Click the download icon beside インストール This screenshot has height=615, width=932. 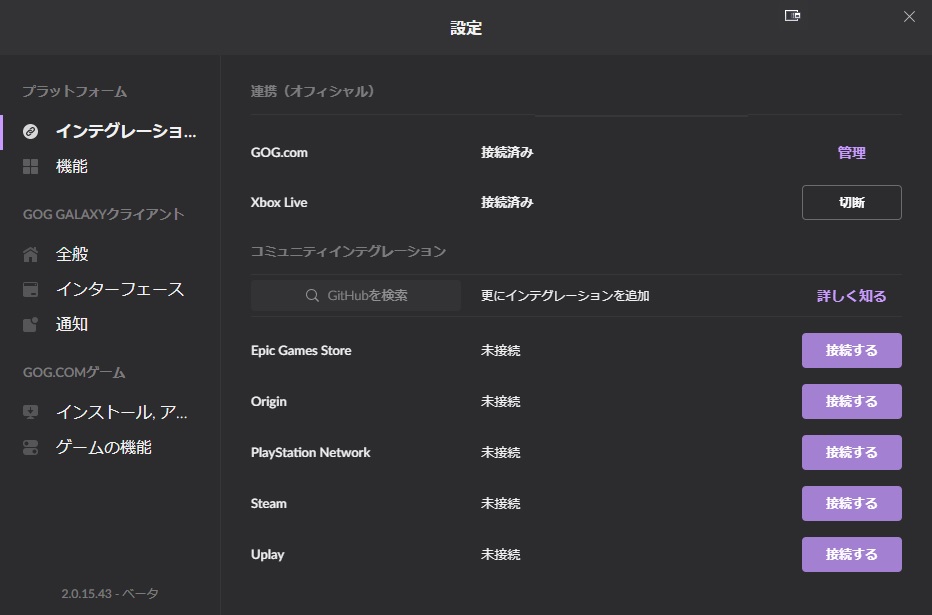(x=30, y=412)
